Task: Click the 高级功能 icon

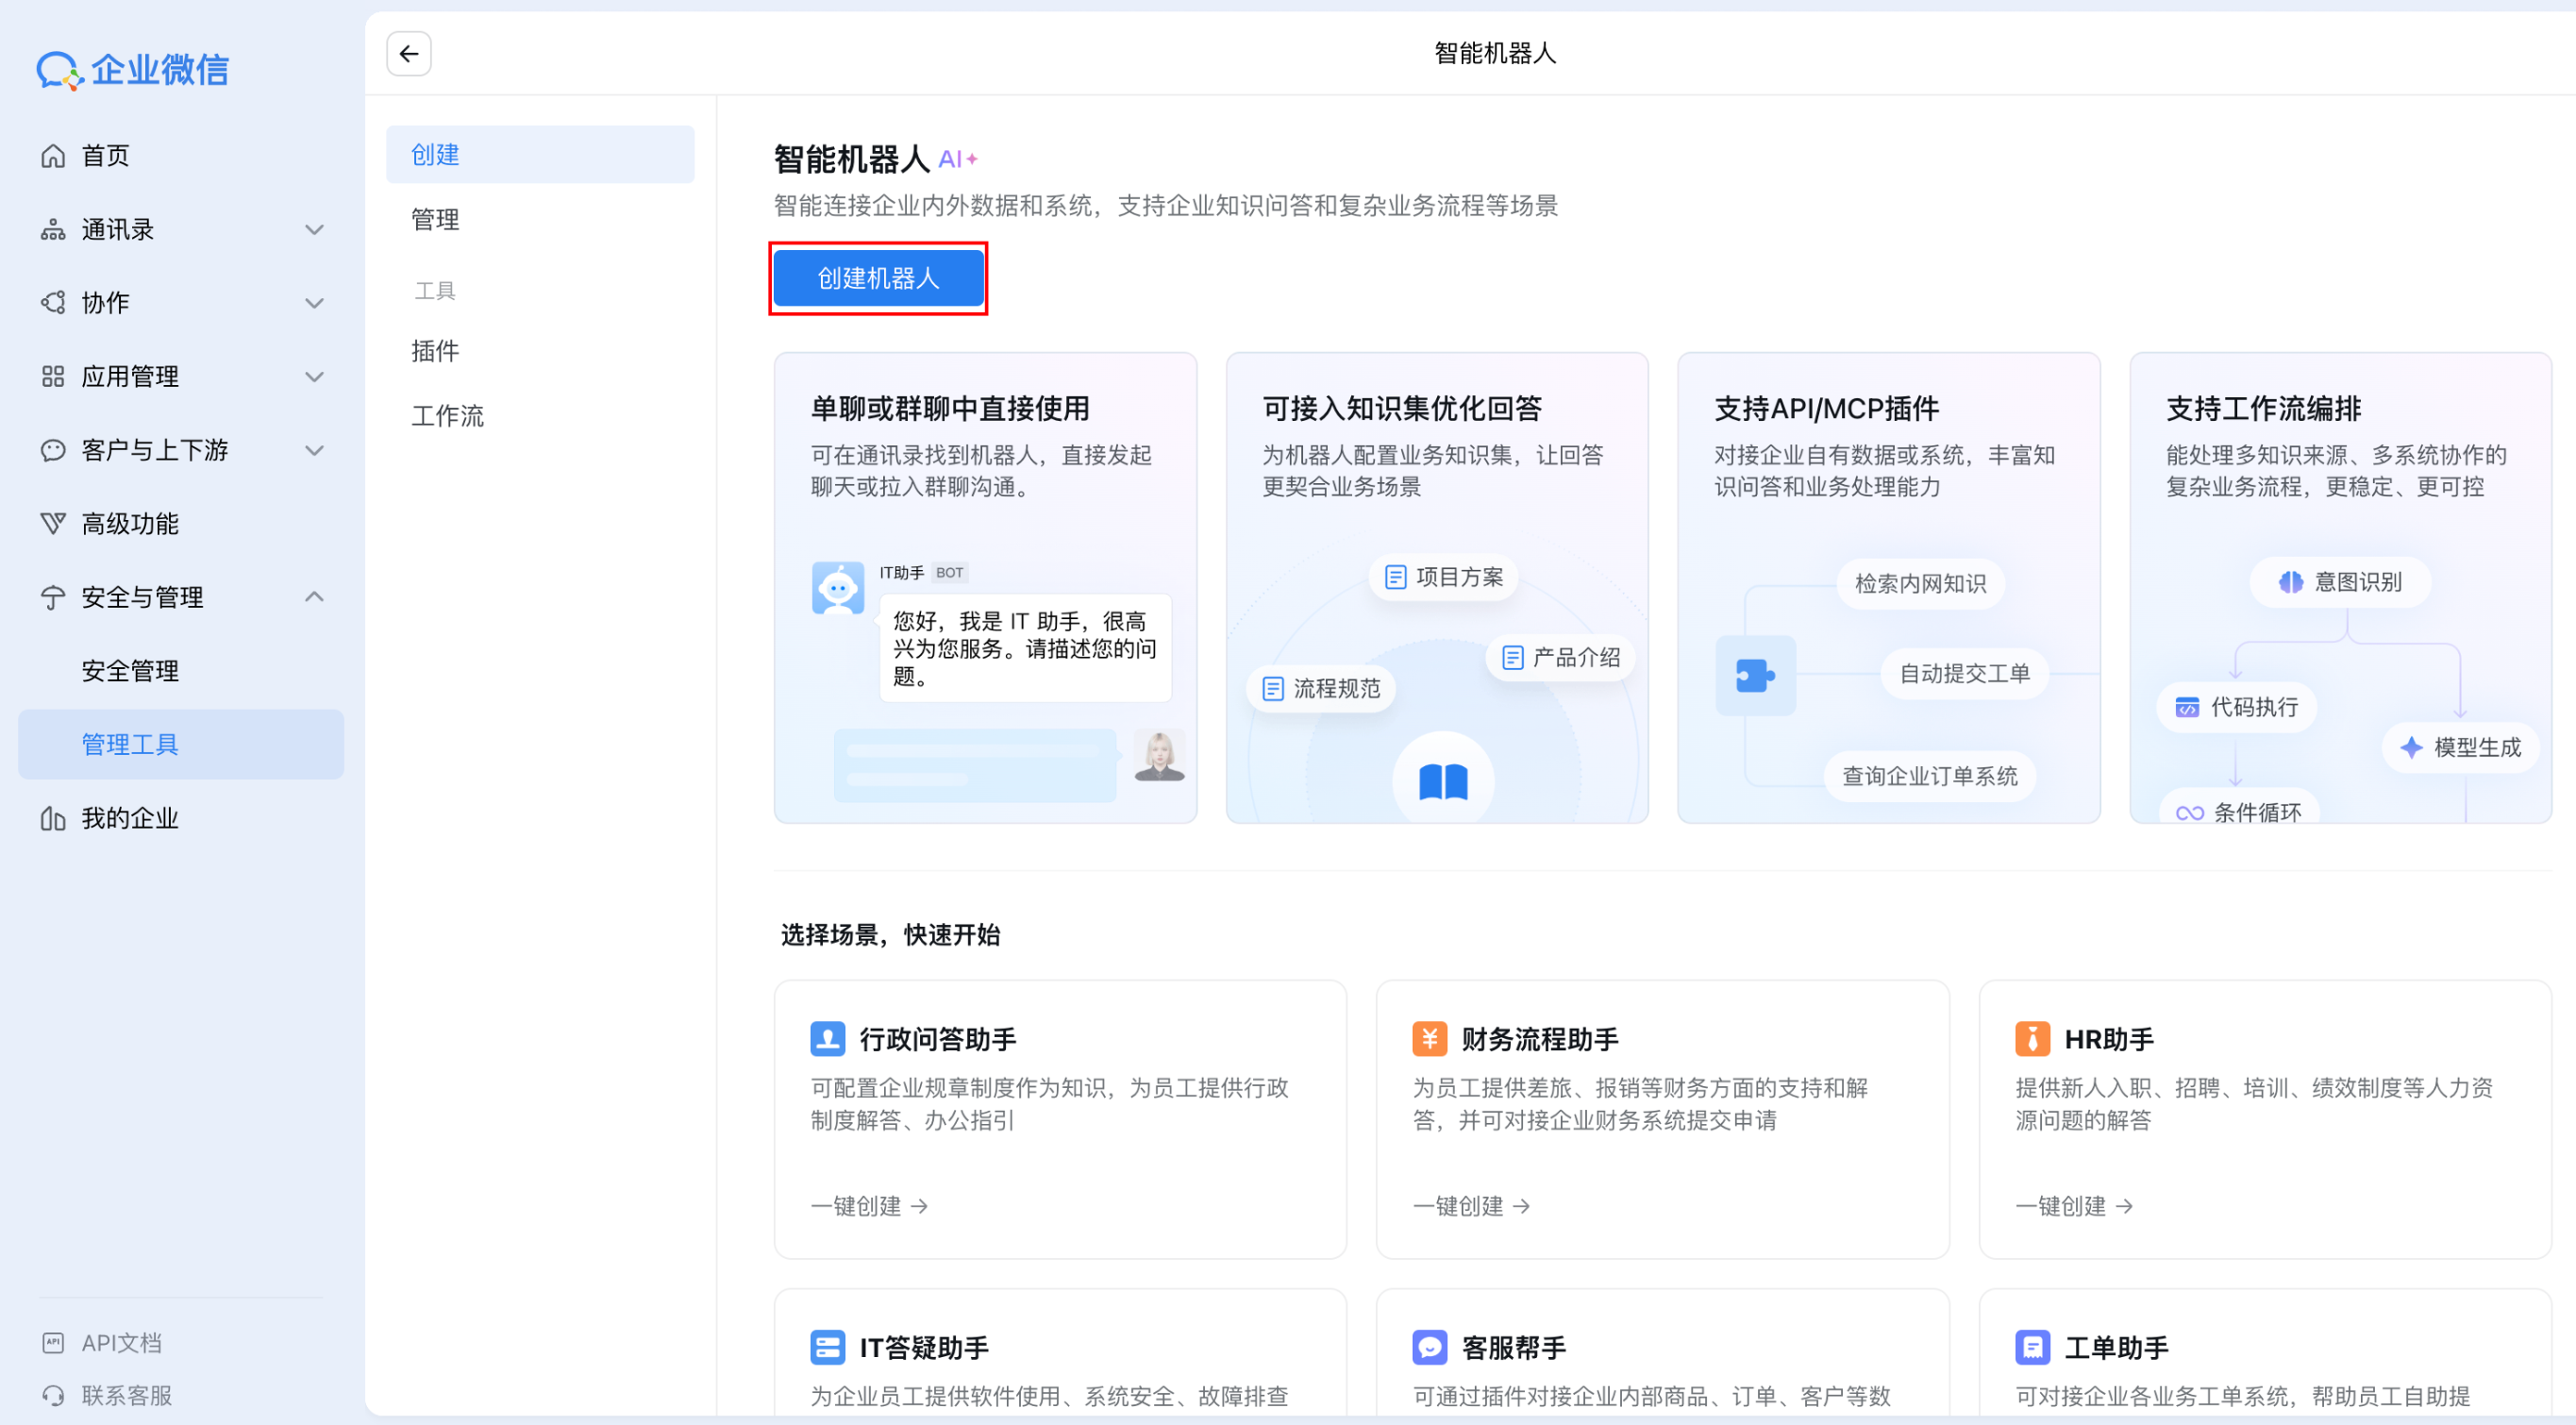Action: point(53,524)
